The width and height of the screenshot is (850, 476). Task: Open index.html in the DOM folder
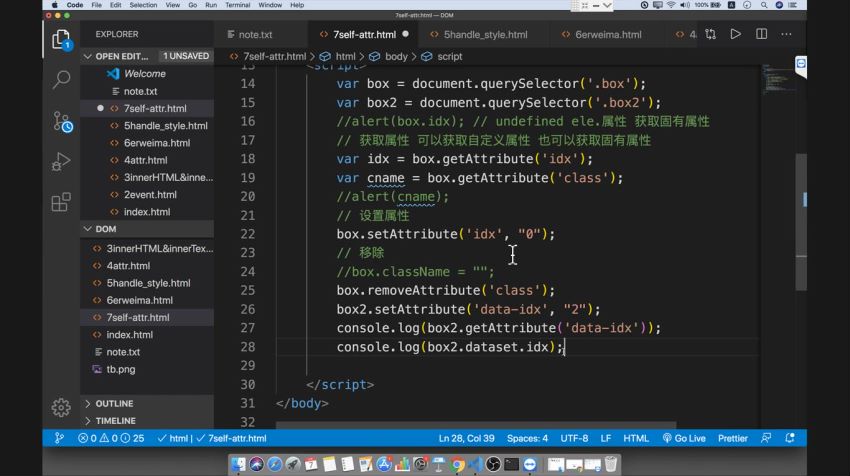(147, 335)
